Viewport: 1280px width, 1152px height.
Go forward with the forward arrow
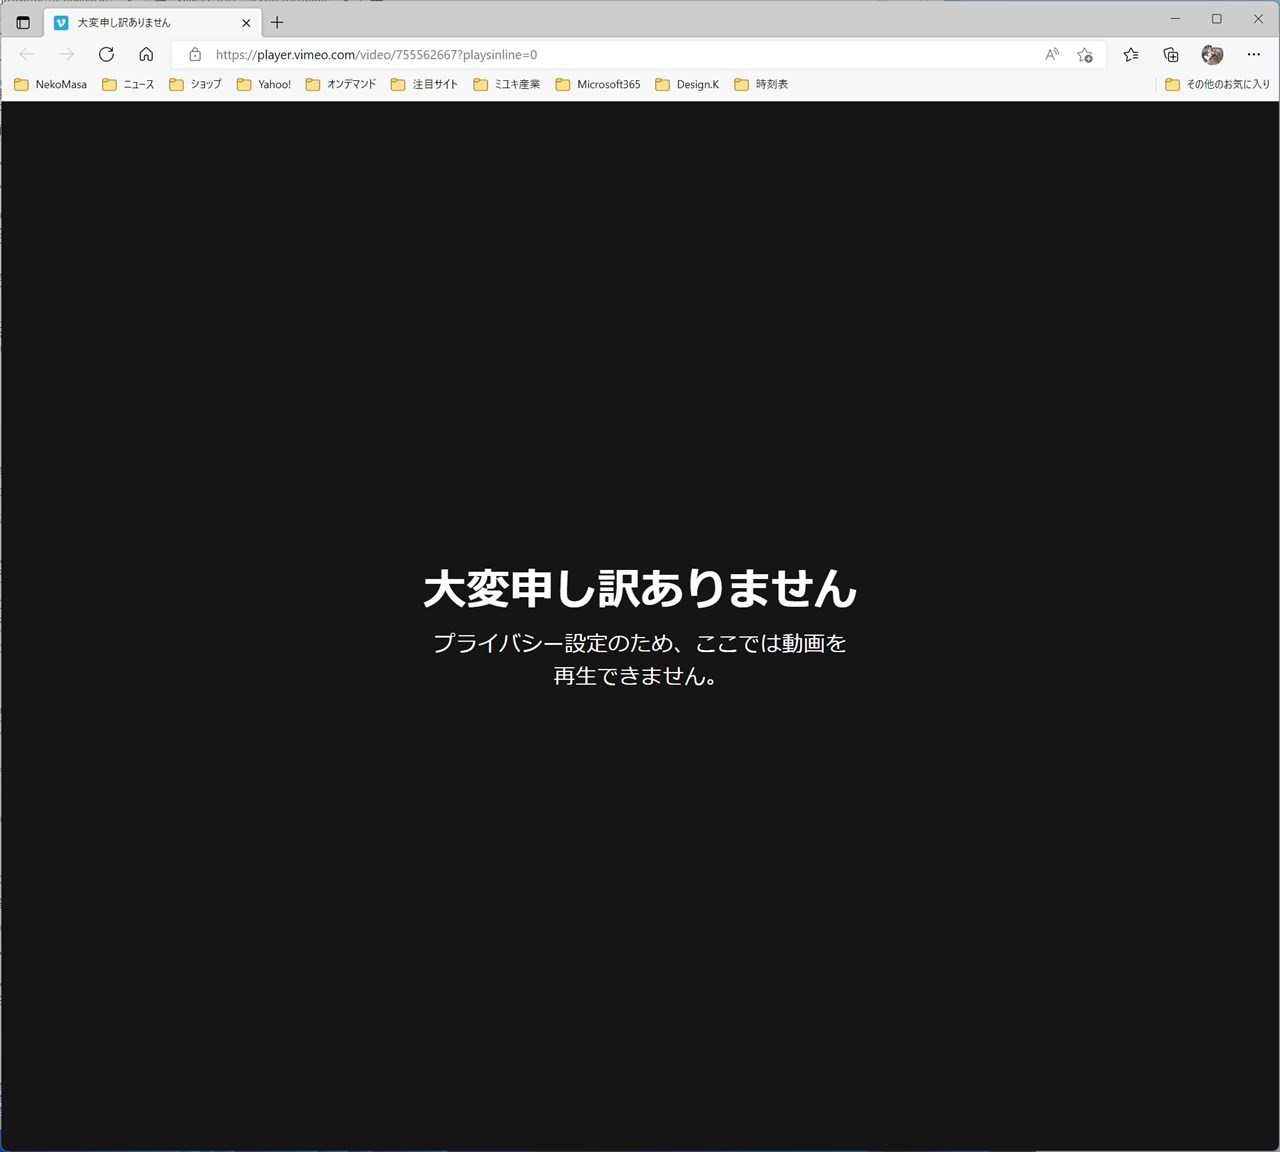point(66,54)
